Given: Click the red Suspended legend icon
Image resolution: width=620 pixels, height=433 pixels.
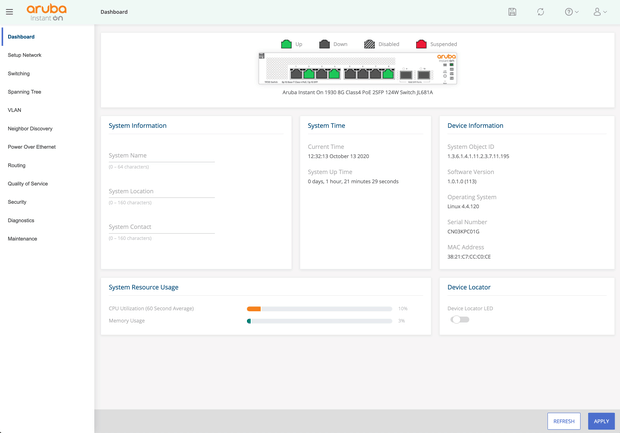Looking at the screenshot, I should click(421, 44).
